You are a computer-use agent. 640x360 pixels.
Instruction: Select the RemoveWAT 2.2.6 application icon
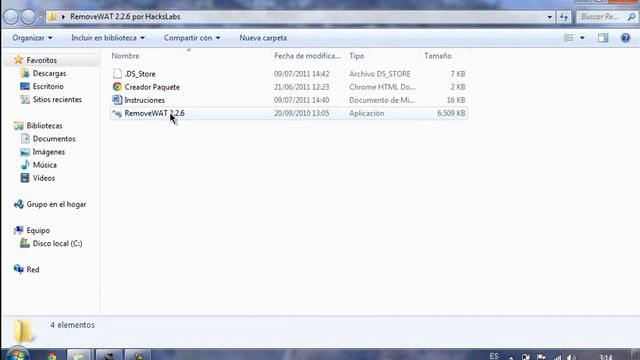coord(117,113)
